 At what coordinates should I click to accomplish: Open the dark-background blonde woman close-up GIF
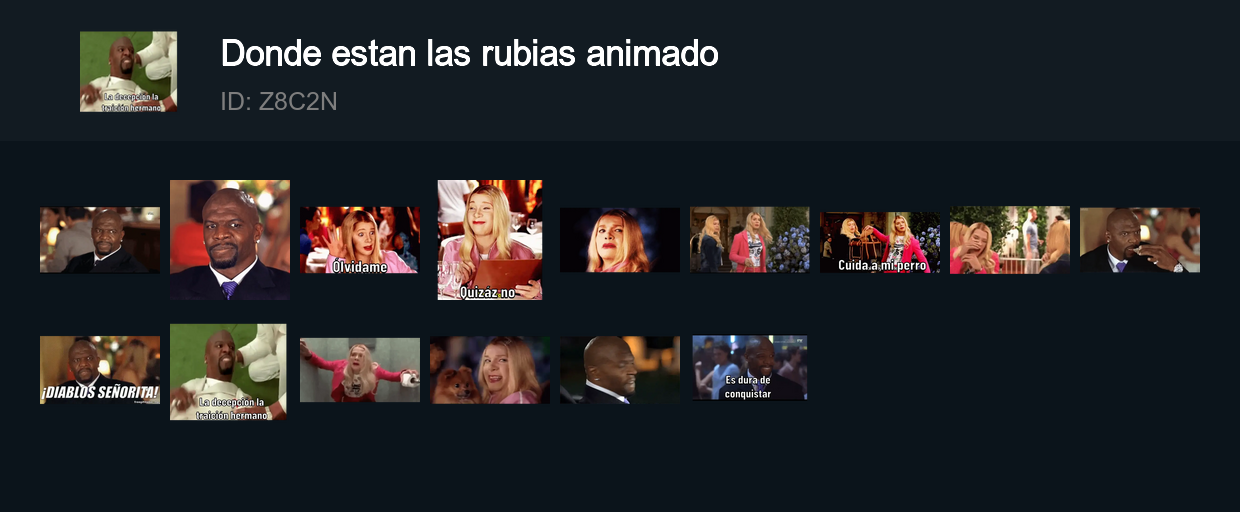click(x=620, y=240)
